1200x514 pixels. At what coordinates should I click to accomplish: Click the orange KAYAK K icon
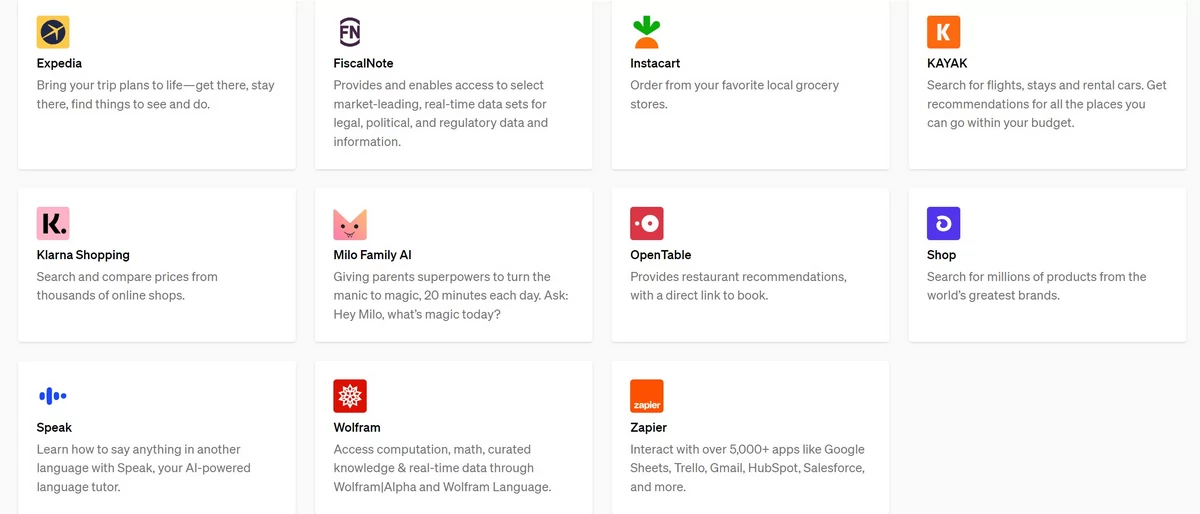(943, 32)
